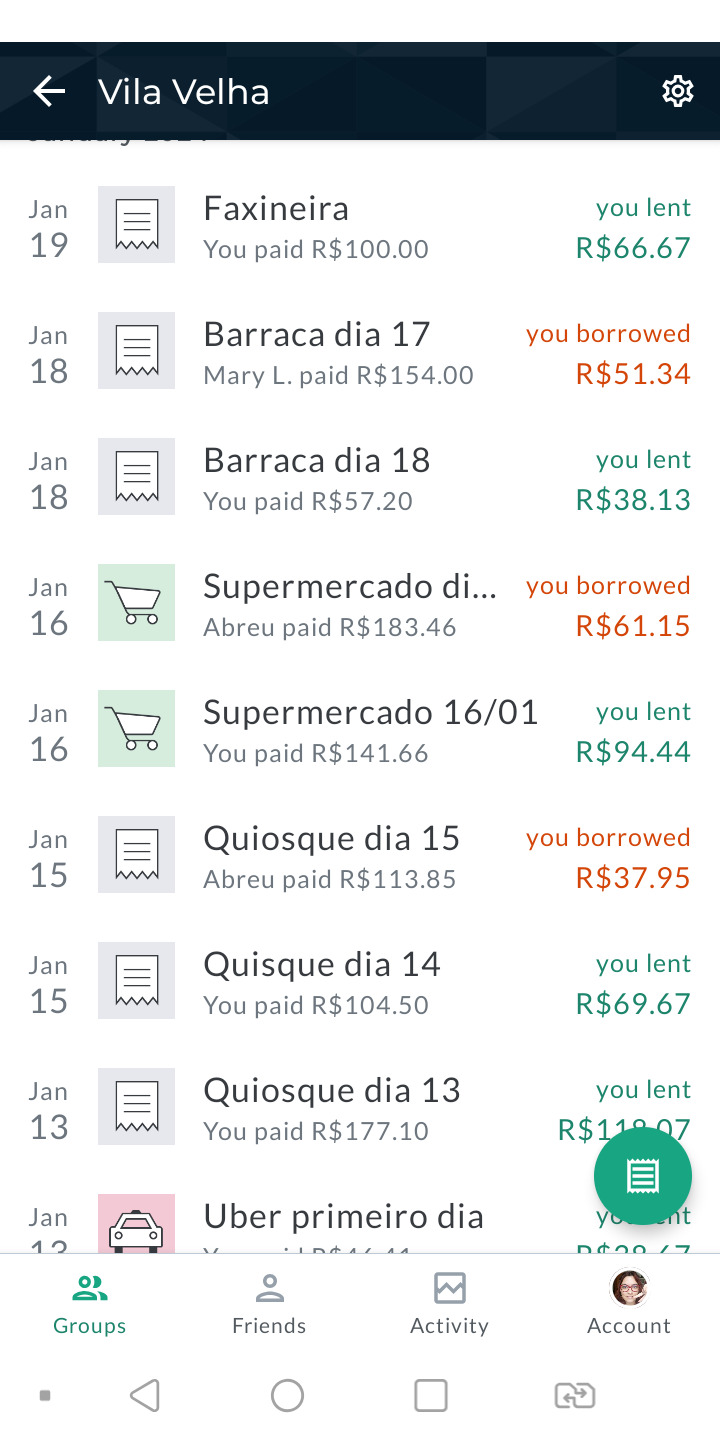Select the Groups tab
The width and height of the screenshot is (720, 1440).
pos(90,1303)
